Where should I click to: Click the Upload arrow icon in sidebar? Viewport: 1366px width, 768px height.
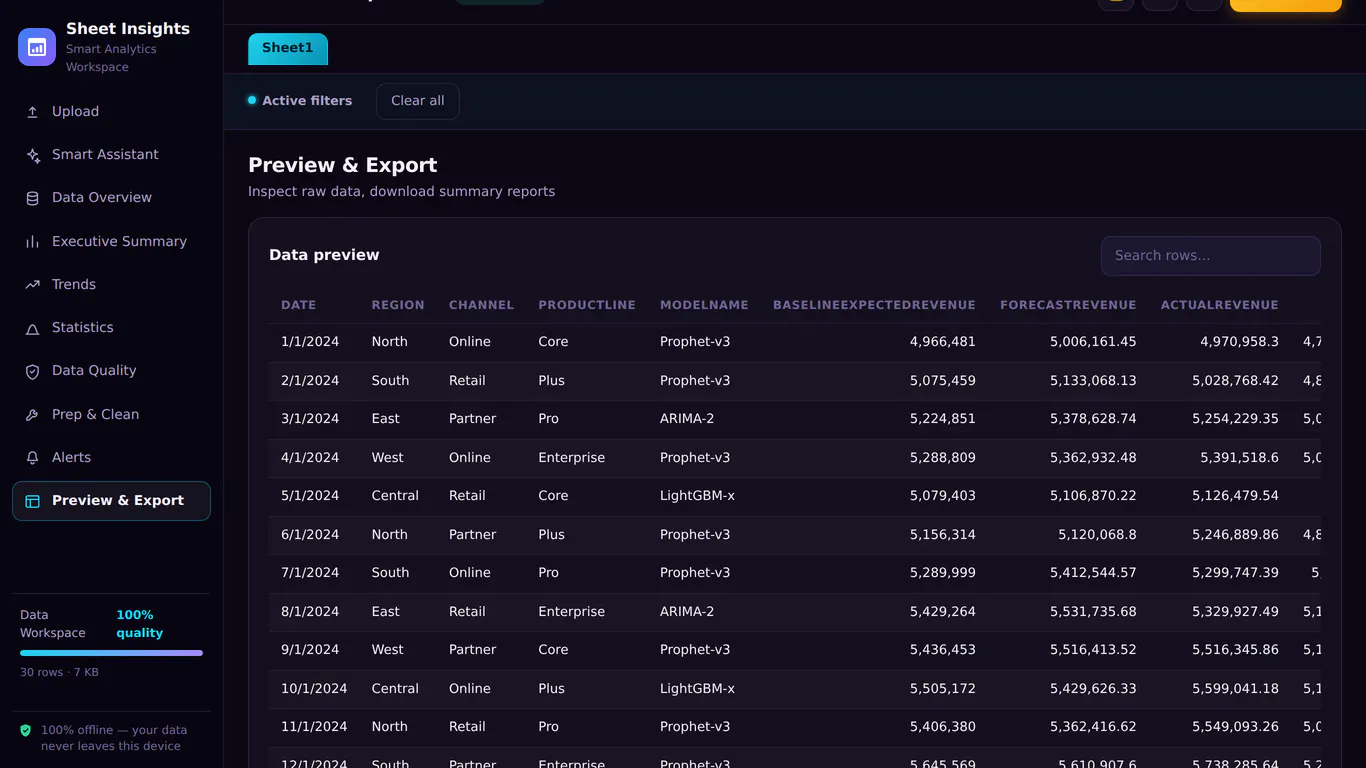tap(32, 112)
